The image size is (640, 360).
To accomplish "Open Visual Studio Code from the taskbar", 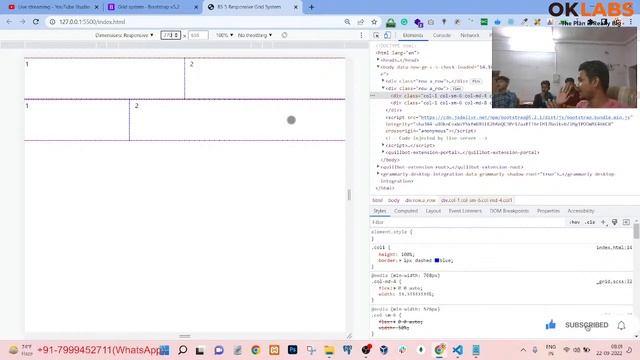I will (x=458, y=350).
